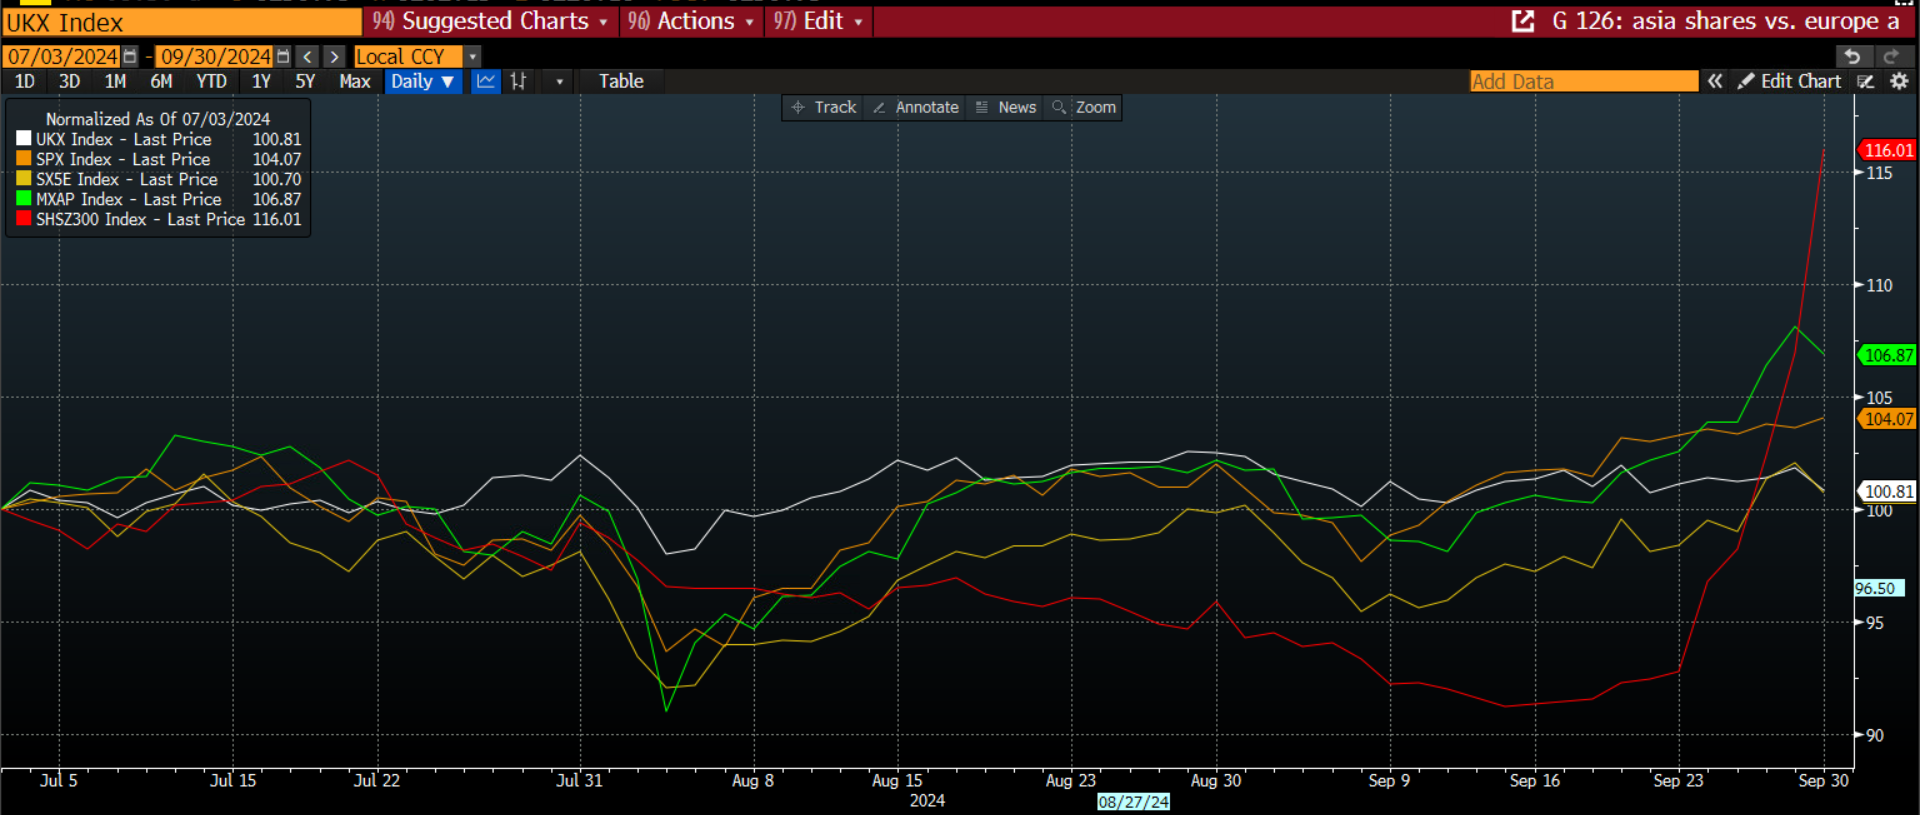1920x815 pixels.
Task: Open the end date calendar picker
Action: [283, 57]
